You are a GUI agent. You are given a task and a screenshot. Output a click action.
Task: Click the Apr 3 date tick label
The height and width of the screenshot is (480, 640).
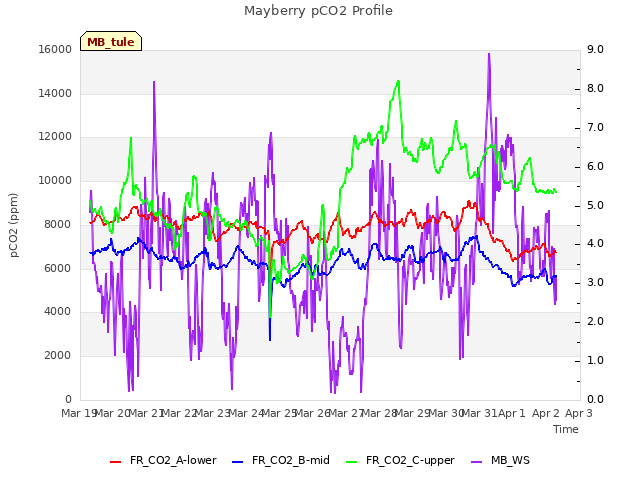pos(579,413)
